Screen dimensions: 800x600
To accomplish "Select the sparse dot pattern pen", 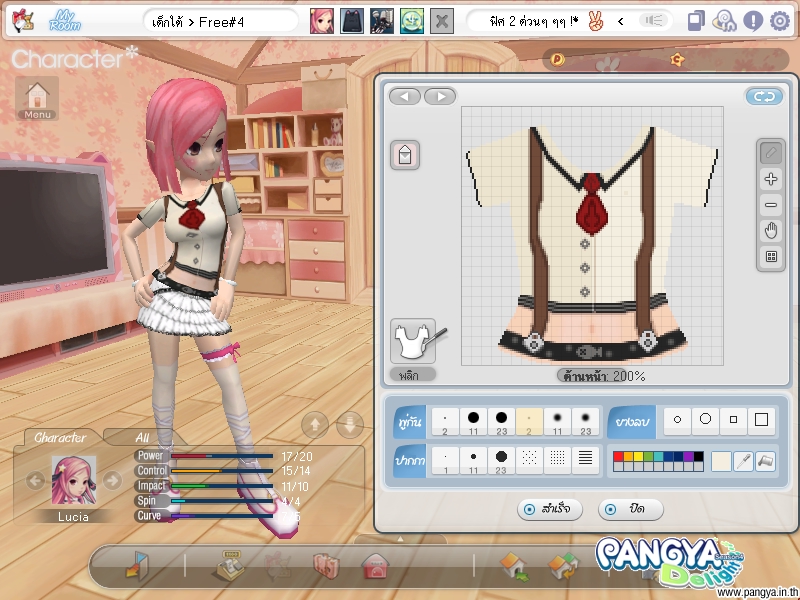I will tap(529, 461).
